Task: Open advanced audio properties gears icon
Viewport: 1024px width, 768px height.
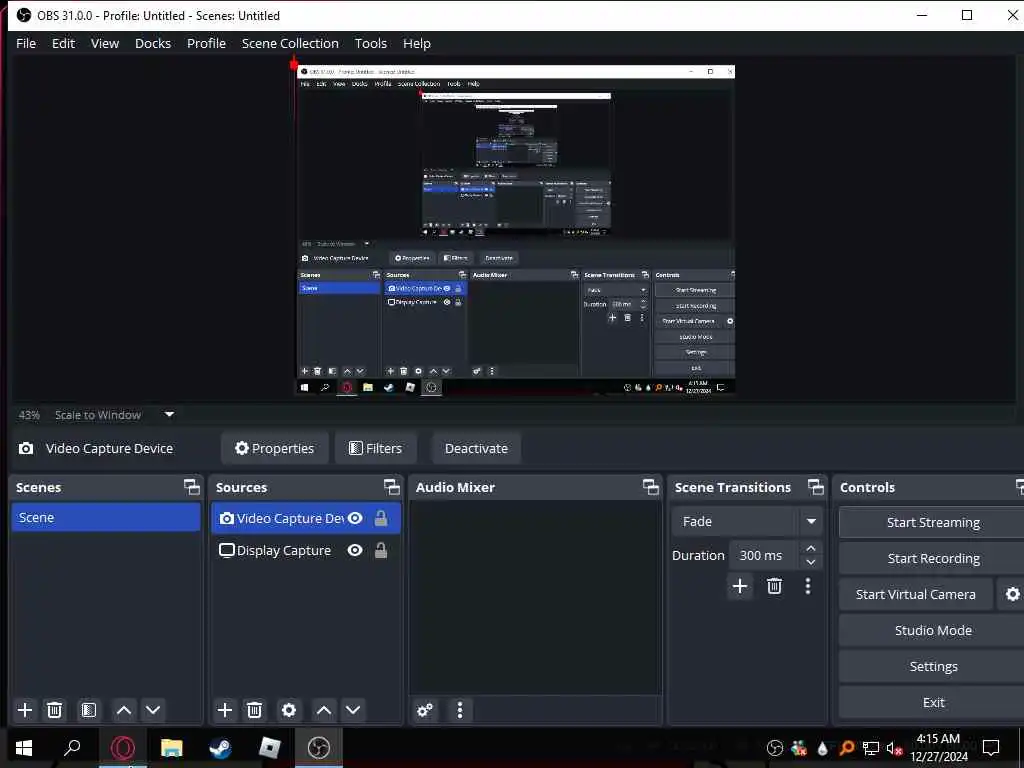Action: tap(424, 710)
